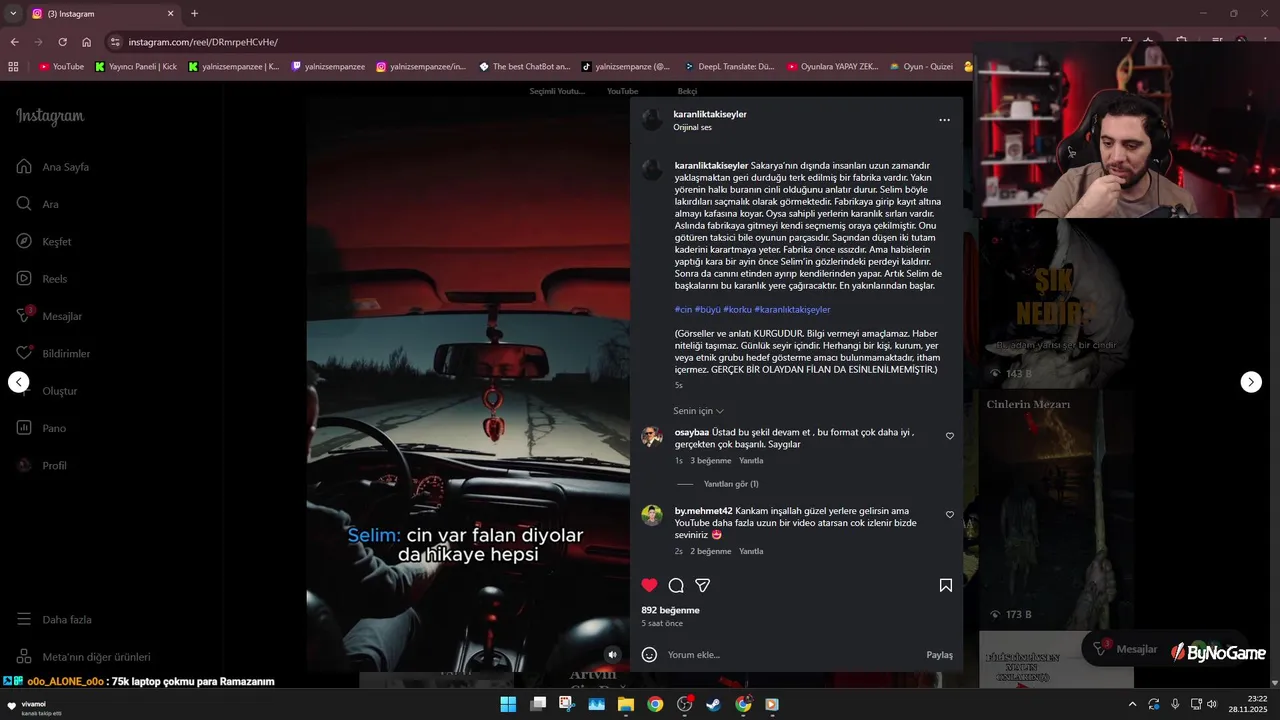View osaybaa's 3 beğenme likes

(x=711, y=461)
